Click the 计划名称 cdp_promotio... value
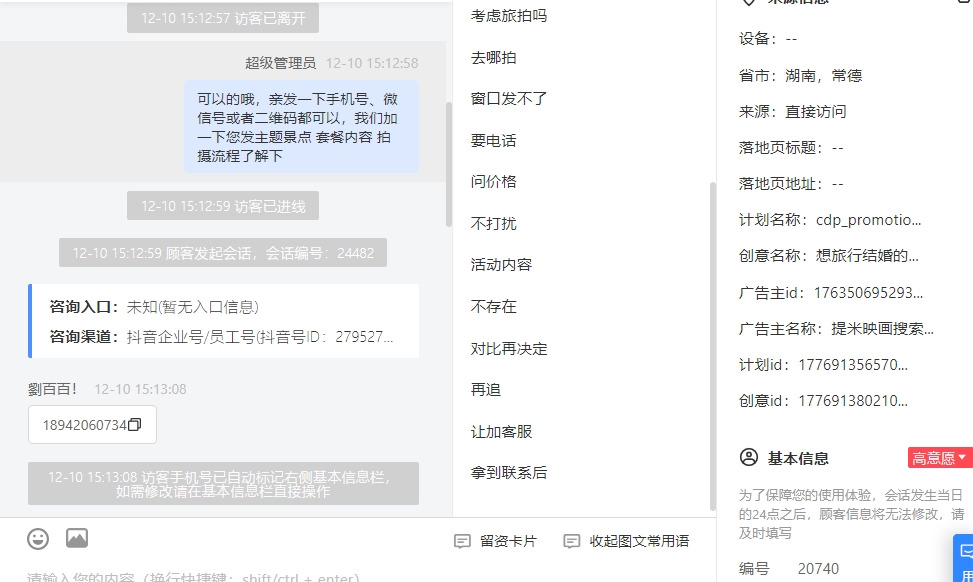The image size is (973, 582). pos(868,220)
